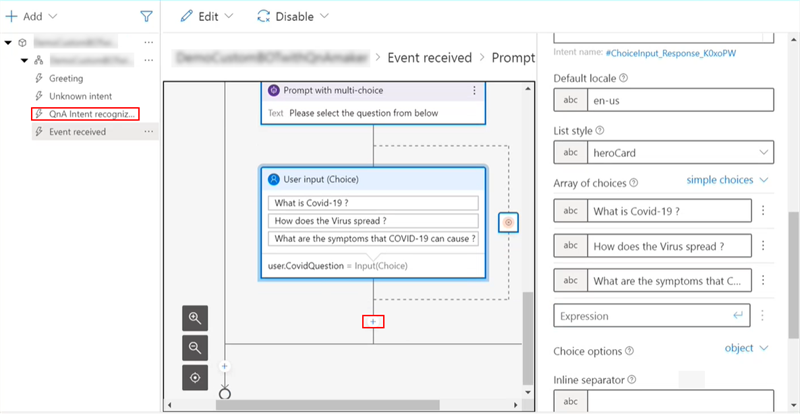800x414 pixels.
Task: Edit the 'What is Covid-19 ?' choice field
Action: (x=669, y=211)
